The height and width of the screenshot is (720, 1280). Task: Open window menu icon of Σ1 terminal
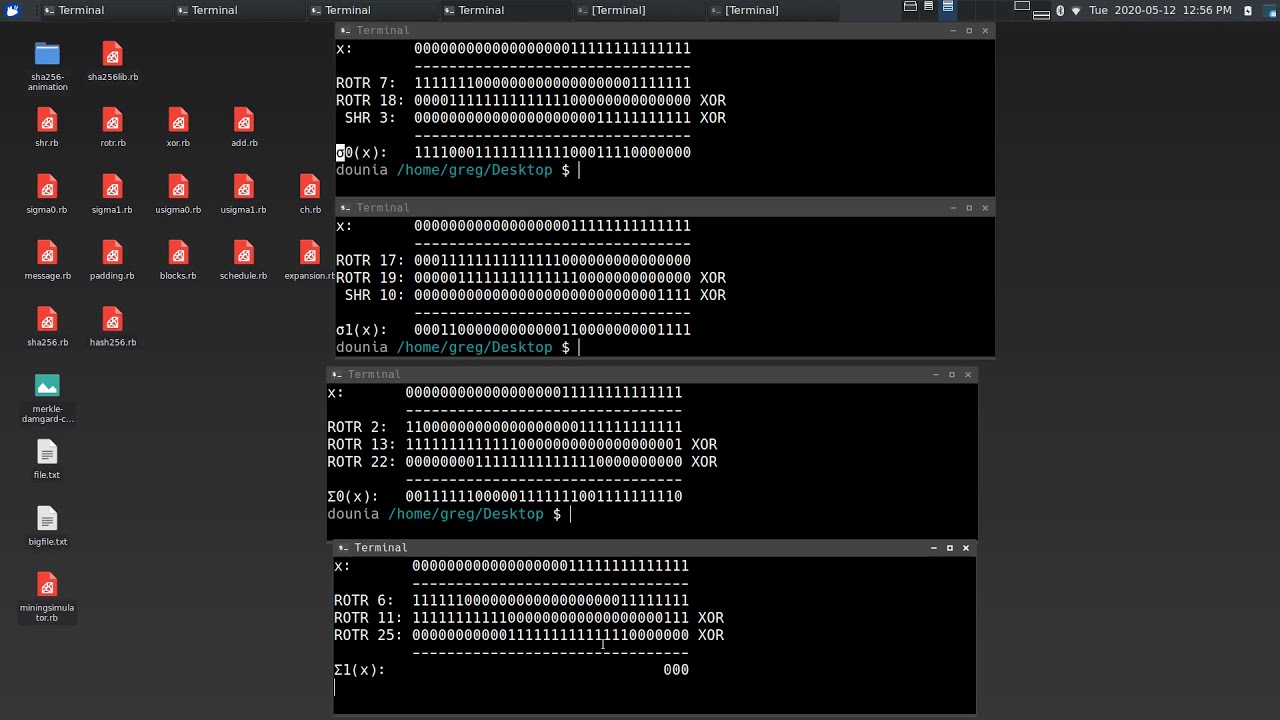[343, 548]
